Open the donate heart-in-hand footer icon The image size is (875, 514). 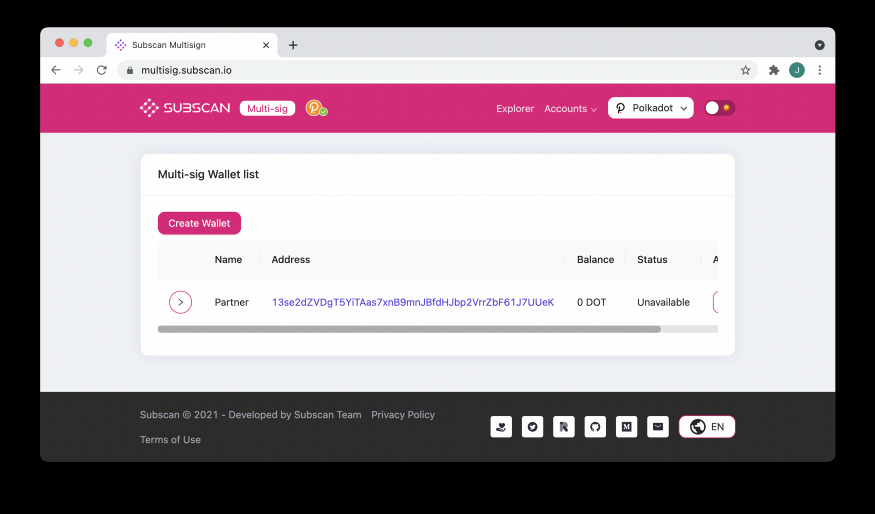[x=501, y=427]
